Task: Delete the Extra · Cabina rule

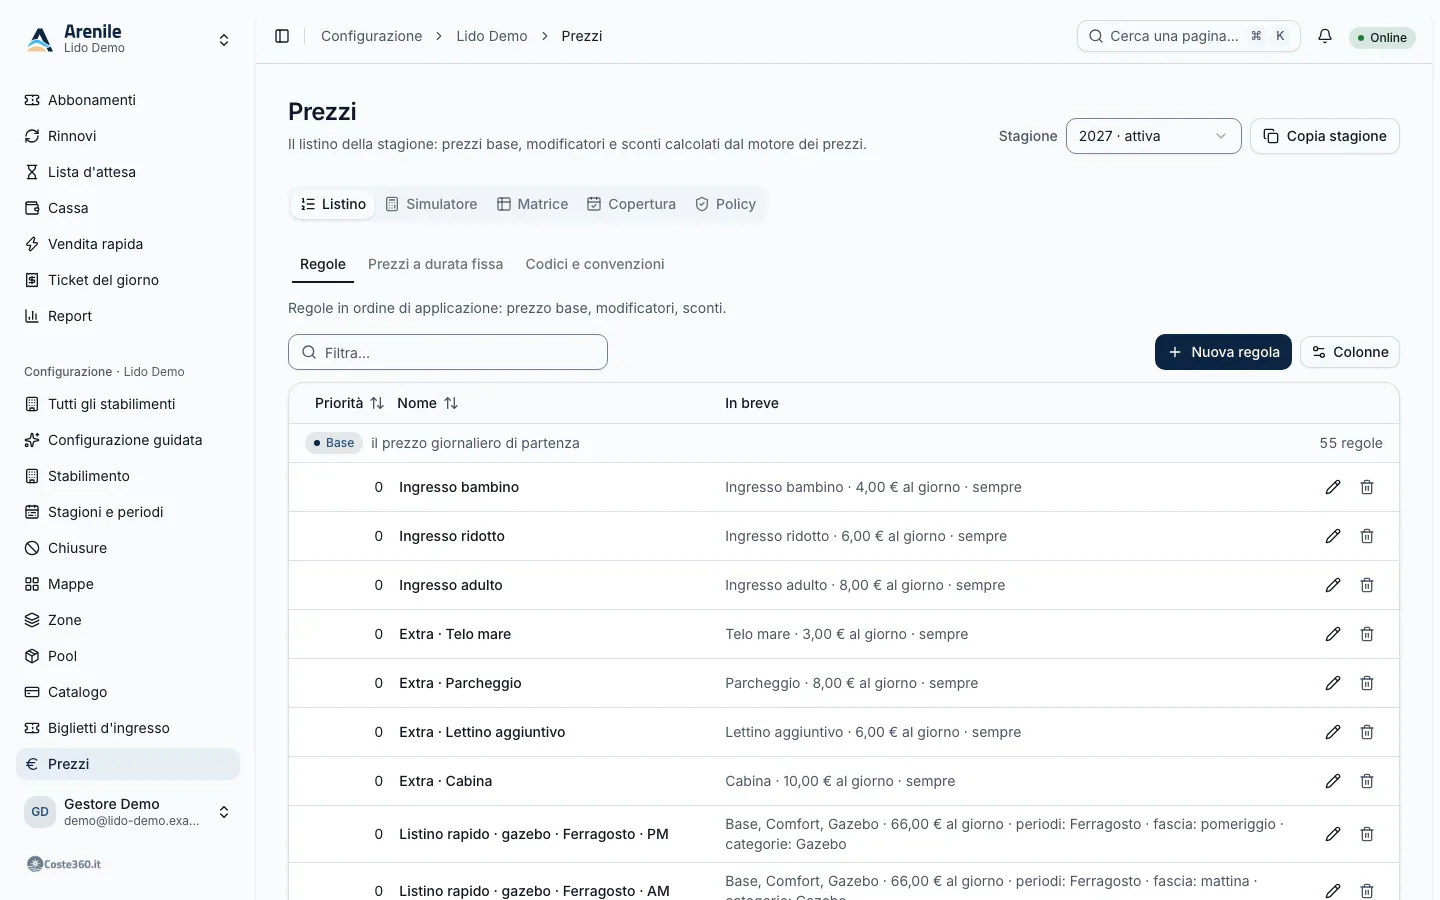Action: pyautogui.click(x=1367, y=781)
